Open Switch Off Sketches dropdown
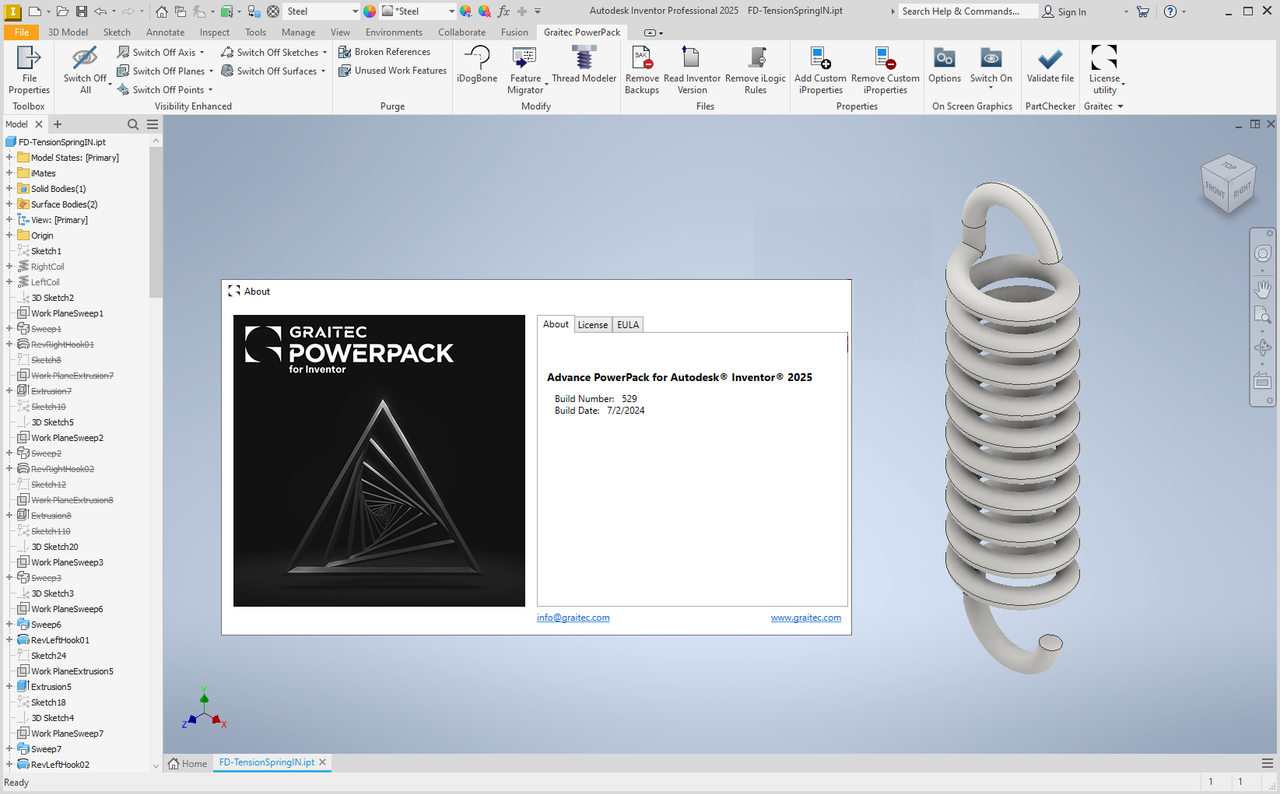 tap(327, 52)
